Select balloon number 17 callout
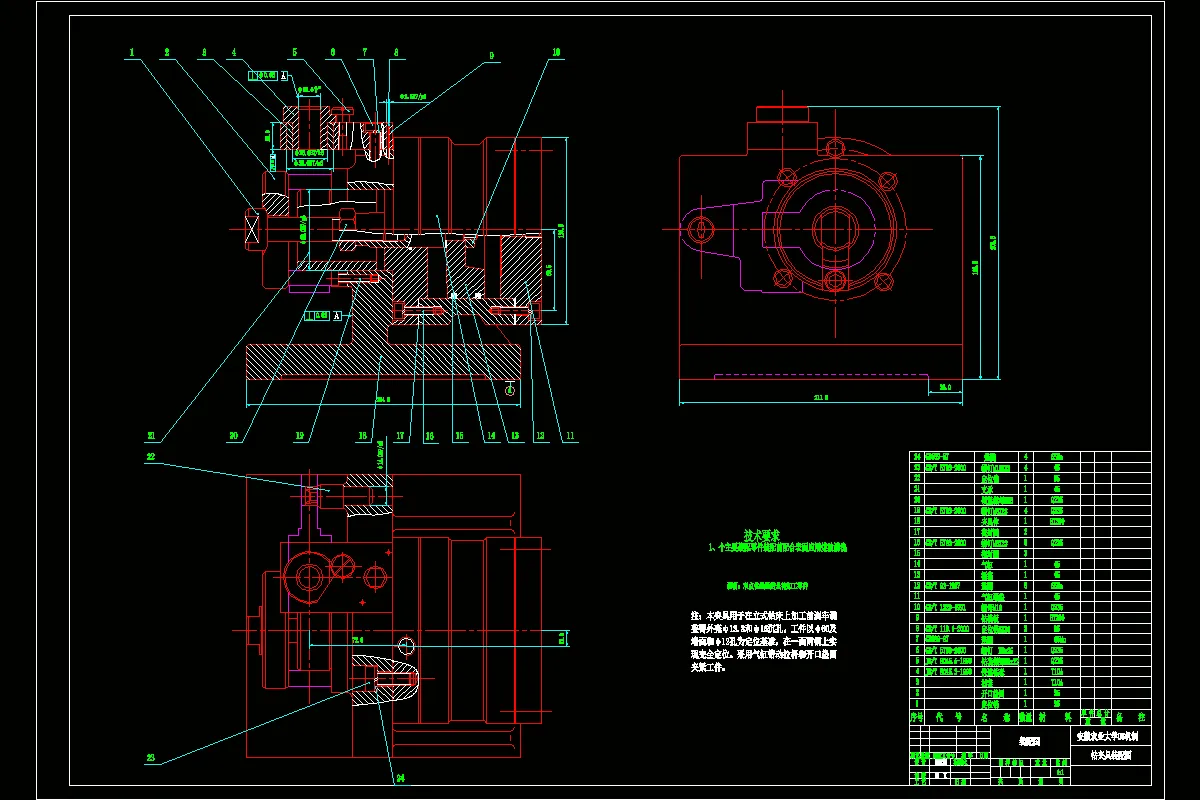This screenshot has width=1200, height=800. tap(399, 436)
